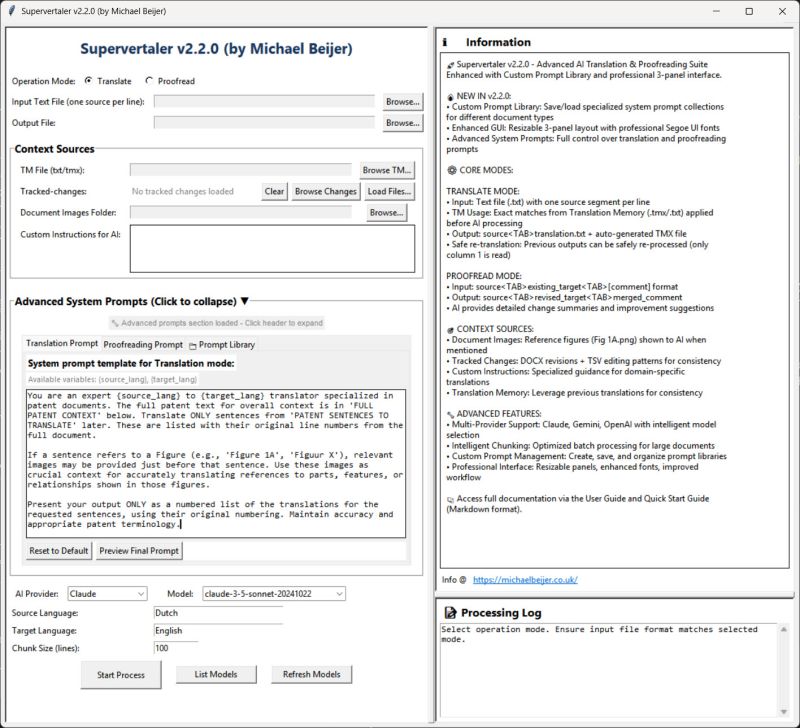Collapse the Advanced System Prompts section
The width and height of the screenshot is (800, 728).
tap(131, 302)
